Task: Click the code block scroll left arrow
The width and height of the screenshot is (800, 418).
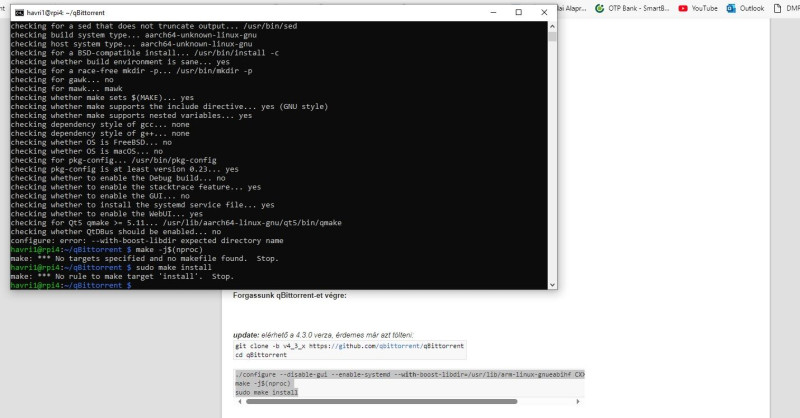Action: [x=240, y=402]
